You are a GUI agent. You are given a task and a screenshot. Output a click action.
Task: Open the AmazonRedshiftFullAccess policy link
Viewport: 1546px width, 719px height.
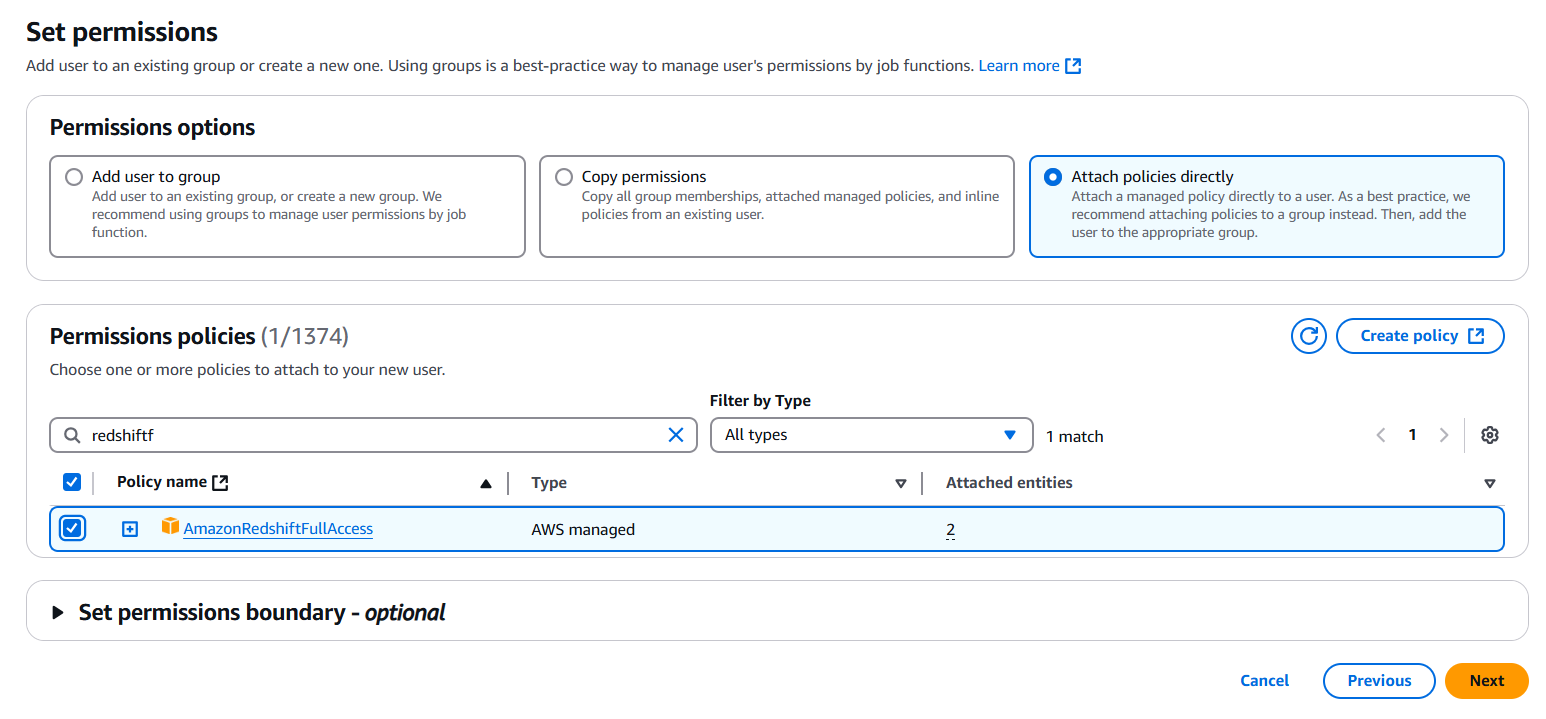[278, 529]
